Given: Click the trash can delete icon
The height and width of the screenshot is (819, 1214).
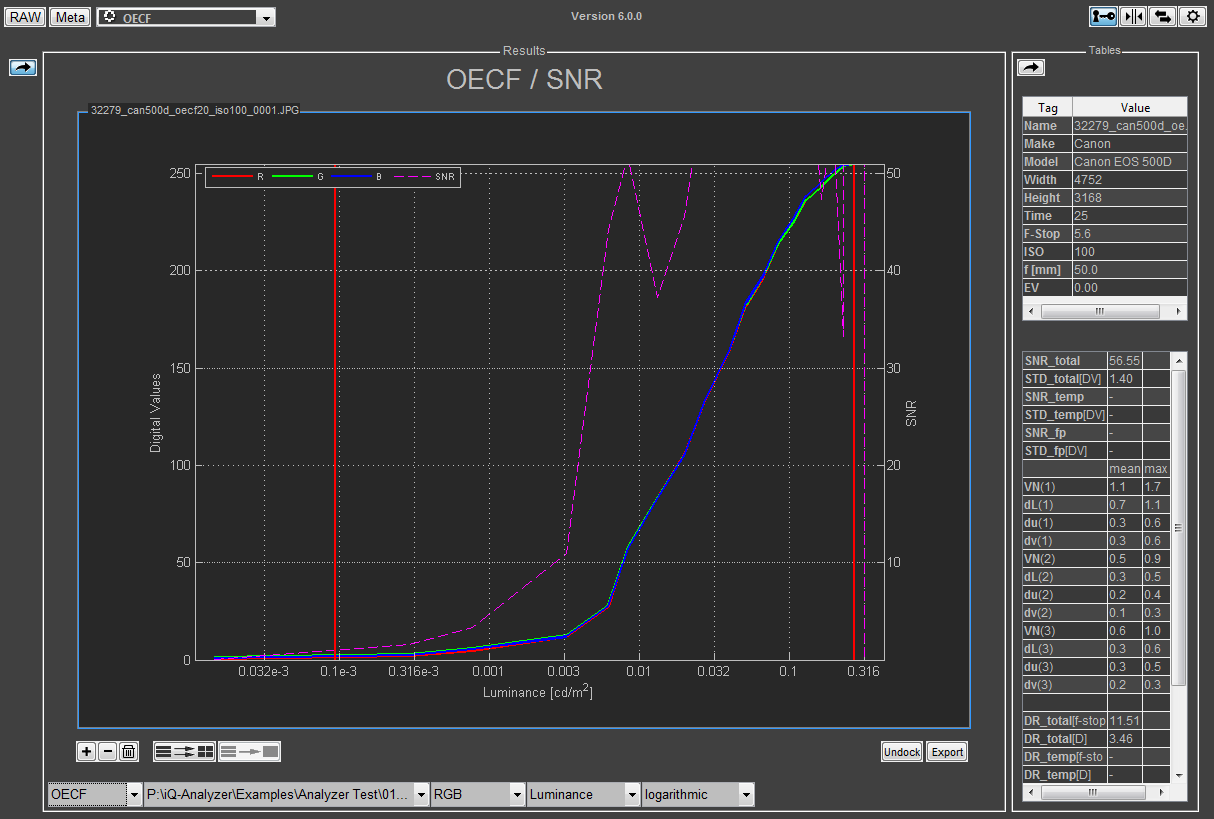Looking at the screenshot, I should click(128, 751).
